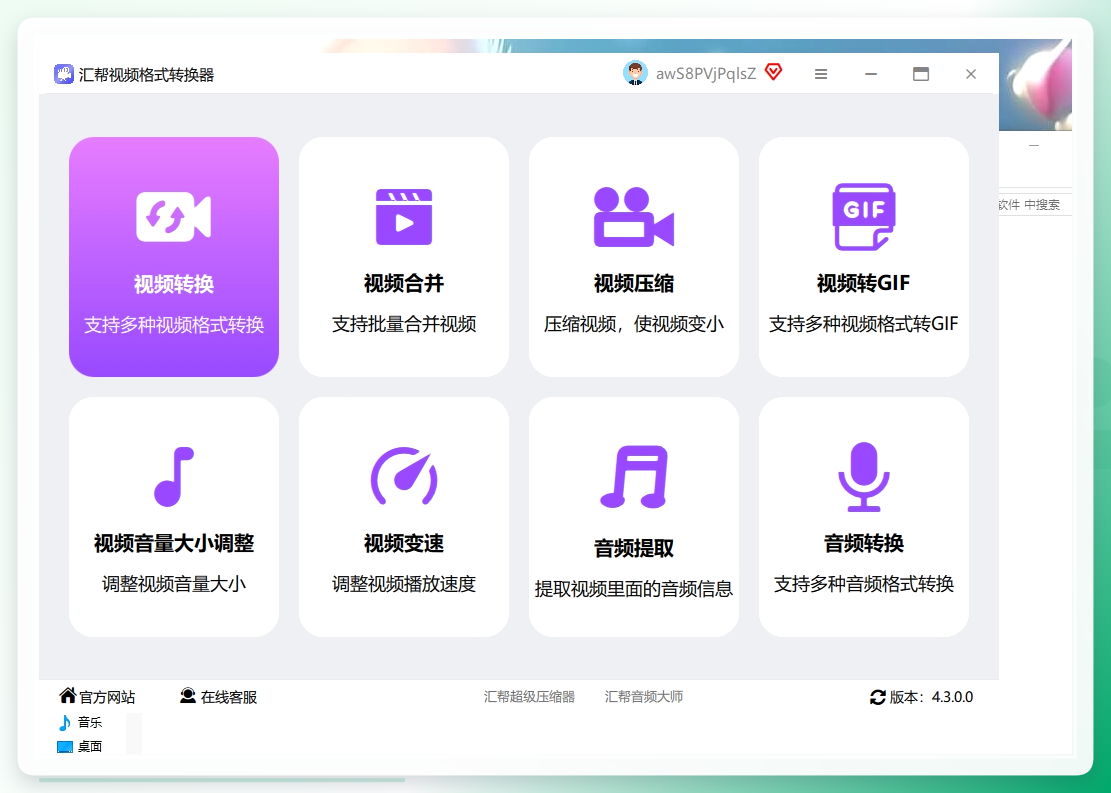
Task: Select 桌面 in the background window
Action: (90, 746)
